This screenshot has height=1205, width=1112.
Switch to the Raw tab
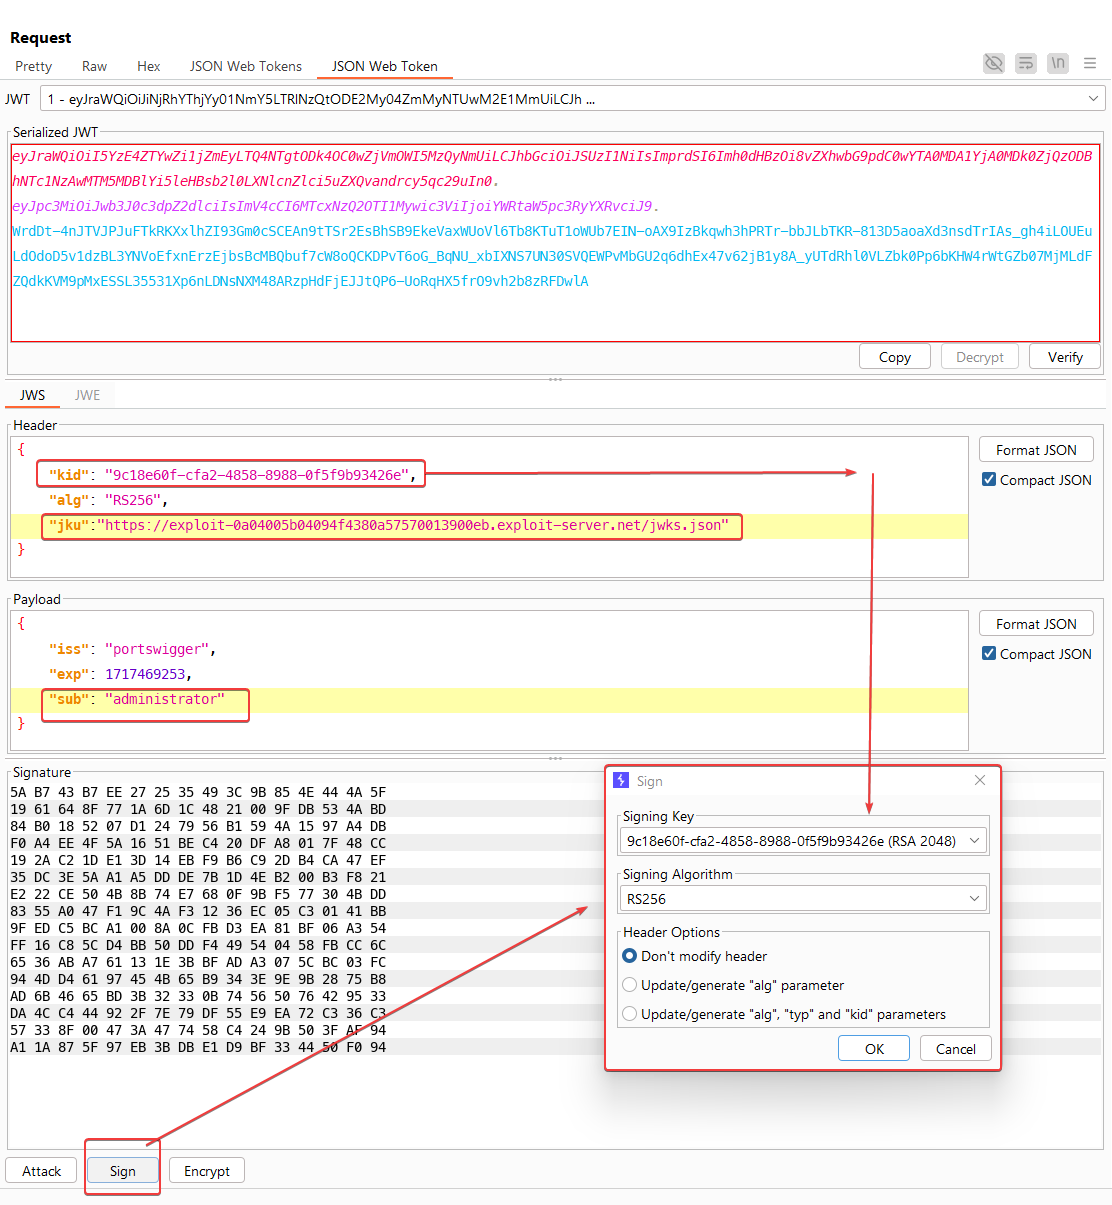coord(94,66)
